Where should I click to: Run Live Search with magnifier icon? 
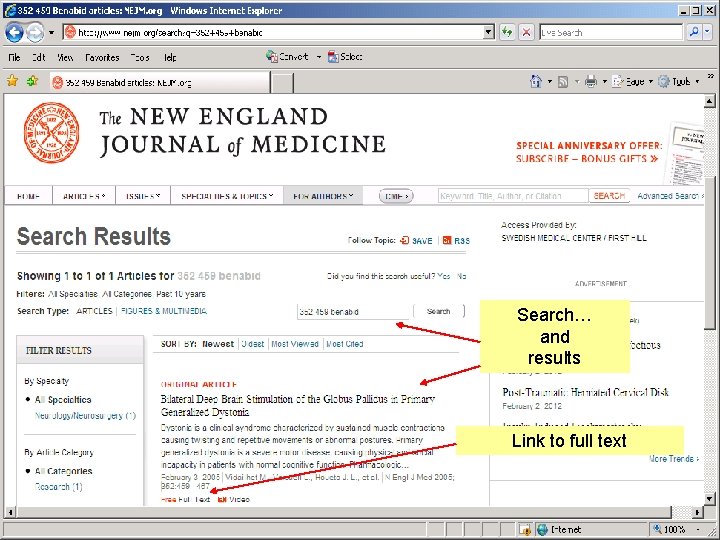pyautogui.click(x=694, y=33)
